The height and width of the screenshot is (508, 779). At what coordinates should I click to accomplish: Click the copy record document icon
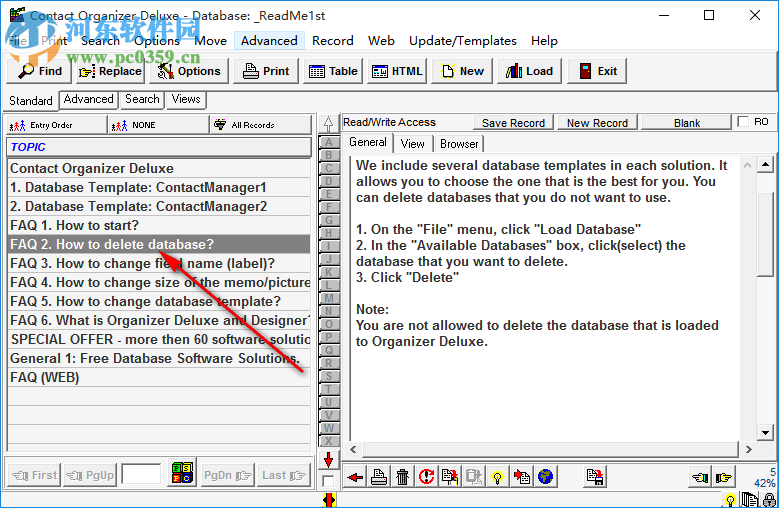coord(450,477)
